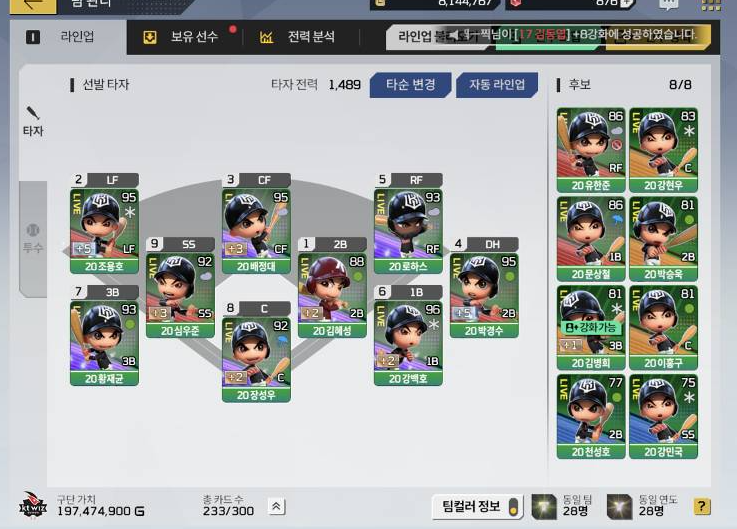Open the 보유 선수 tab
This screenshot has height=529, width=737.
click(181, 37)
